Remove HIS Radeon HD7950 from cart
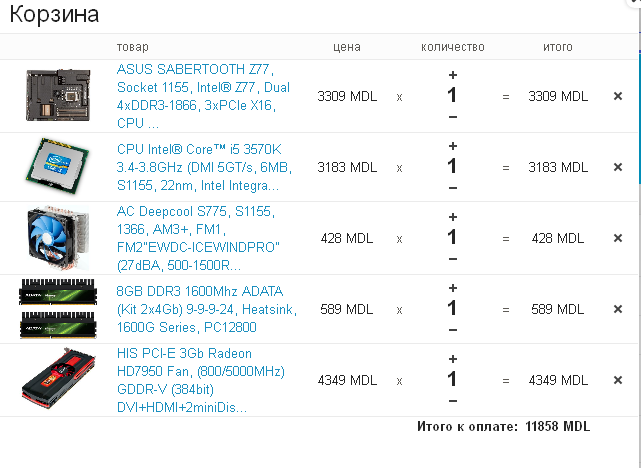This screenshot has height=468, width=641. (618, 380)
